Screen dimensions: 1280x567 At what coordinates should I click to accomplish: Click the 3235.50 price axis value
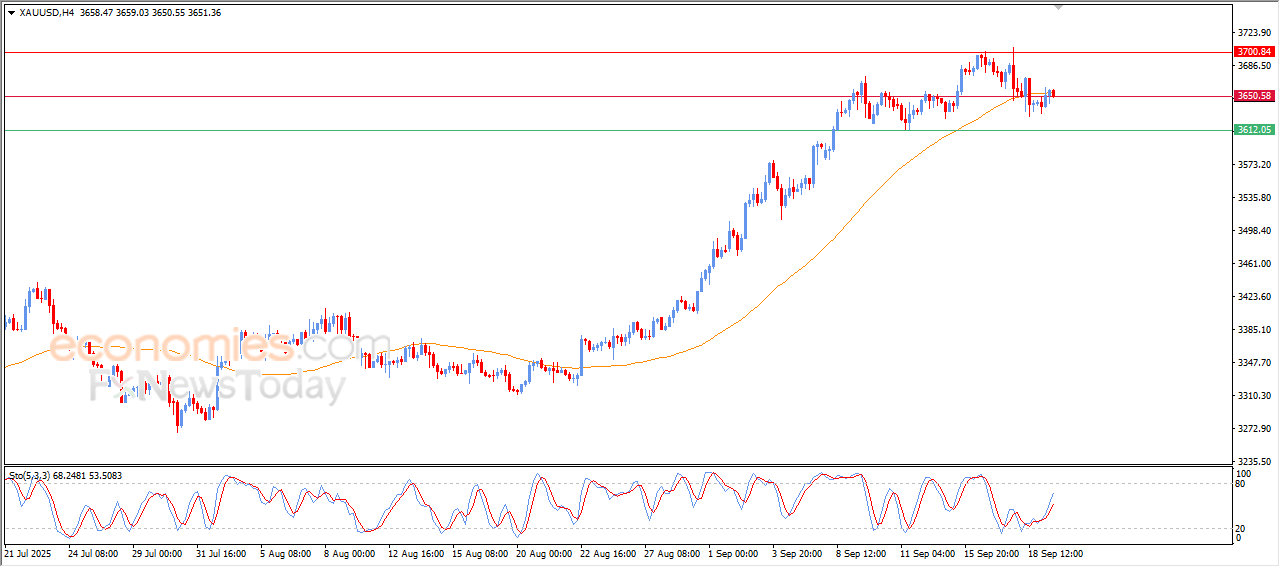pyautogui.click(x=1254, y=461)
